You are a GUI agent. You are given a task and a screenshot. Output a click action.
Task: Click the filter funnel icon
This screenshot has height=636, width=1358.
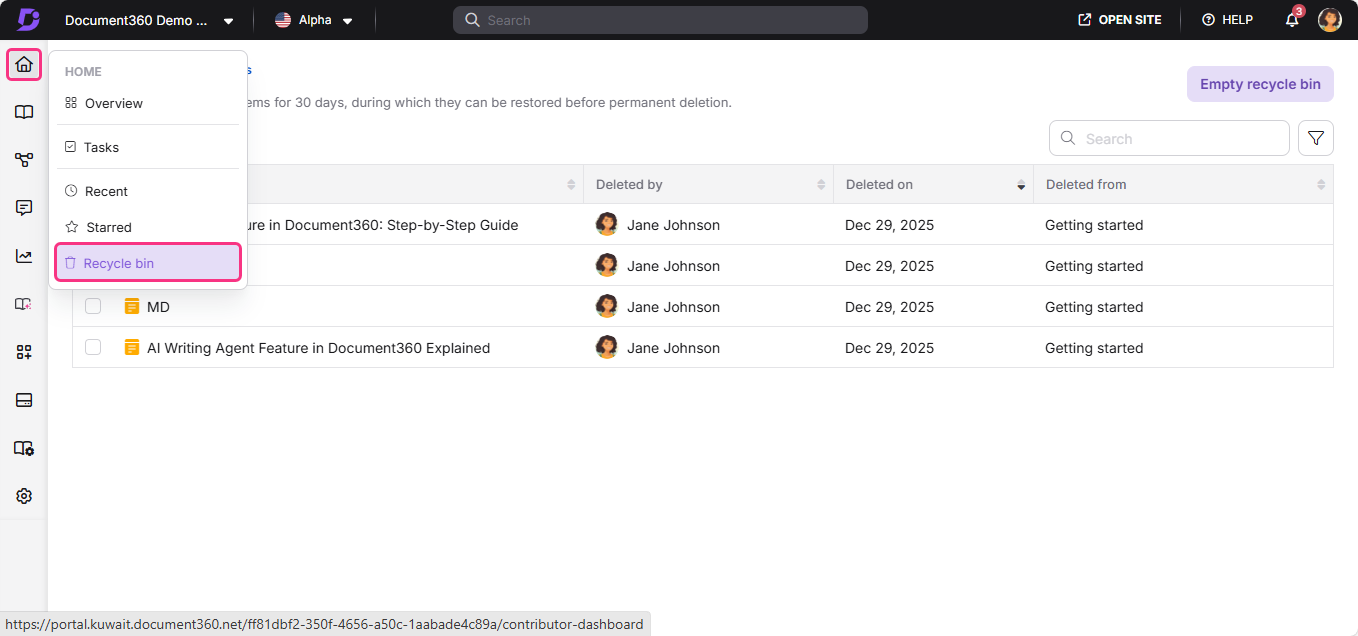(x=1315, y=139)
